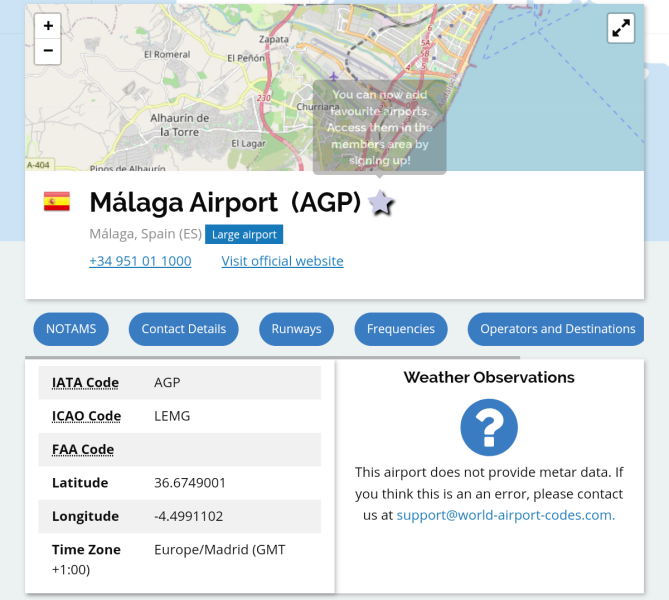
Task: Click the FAA Code label
Action: tap(83, 449)
